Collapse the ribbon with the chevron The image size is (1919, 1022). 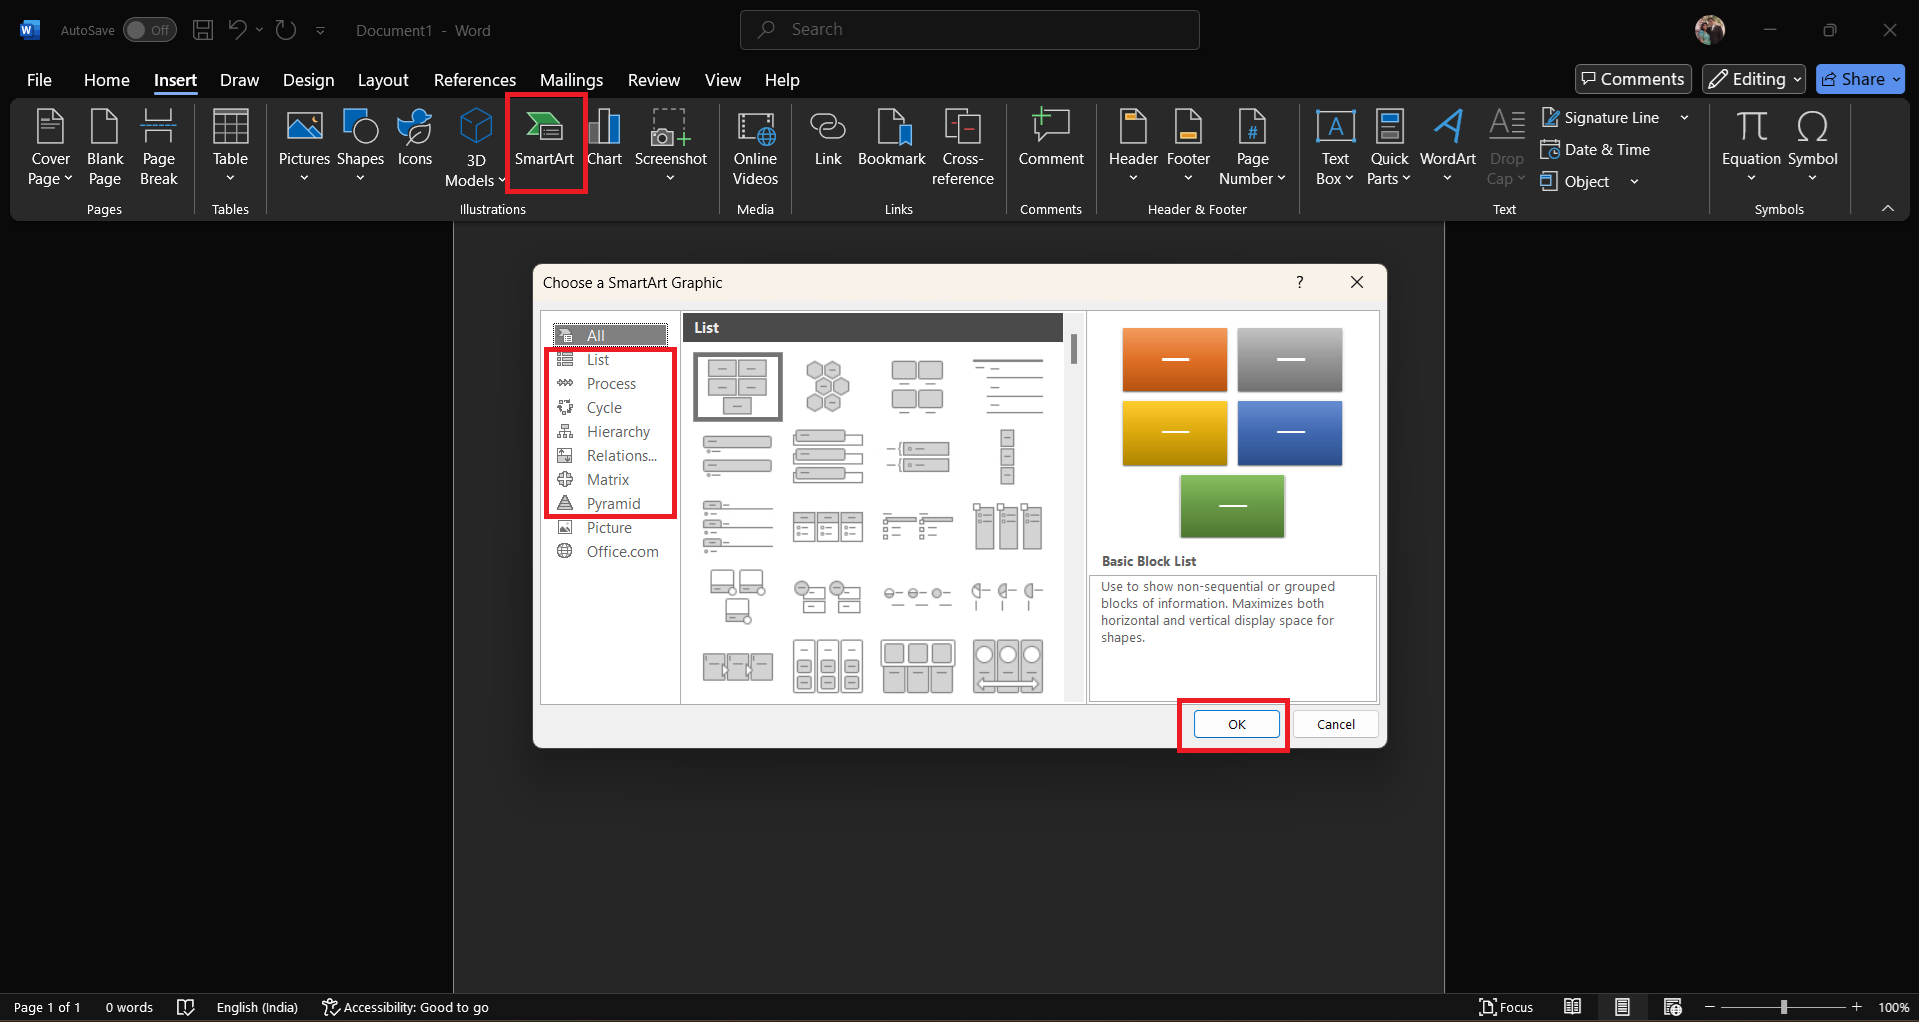click(x=1887, y=208)
